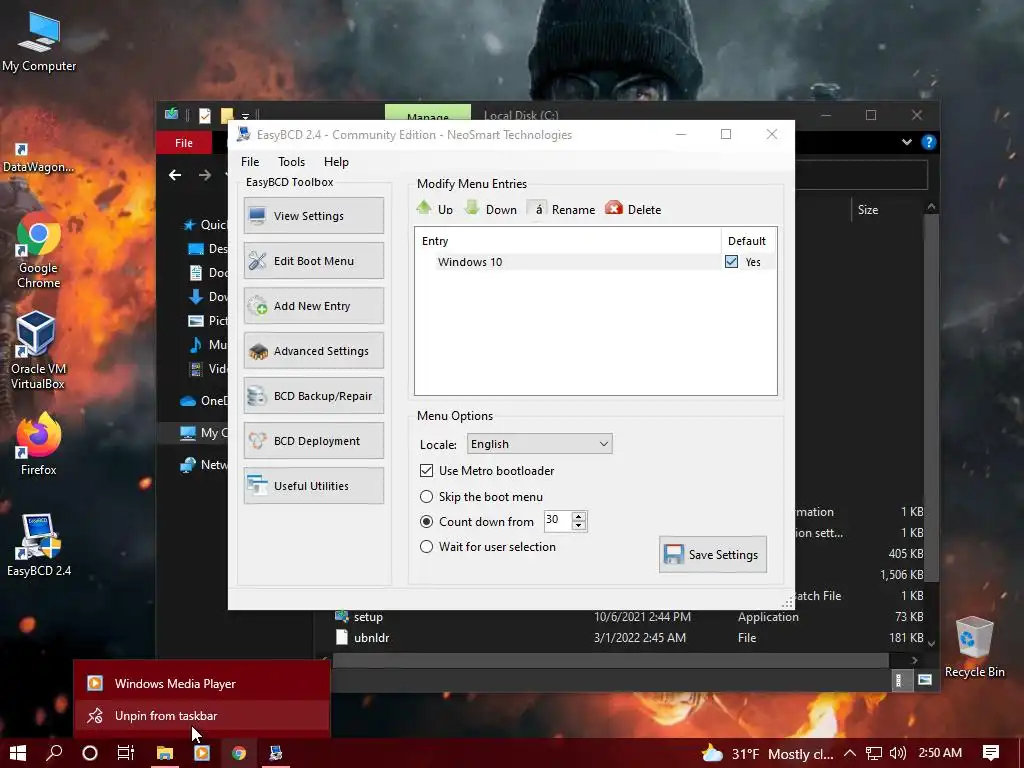Open Cortana circle on taskbar
This screenshot has width=1024, height=768.
pyautogui.click(x=90, y=753)
